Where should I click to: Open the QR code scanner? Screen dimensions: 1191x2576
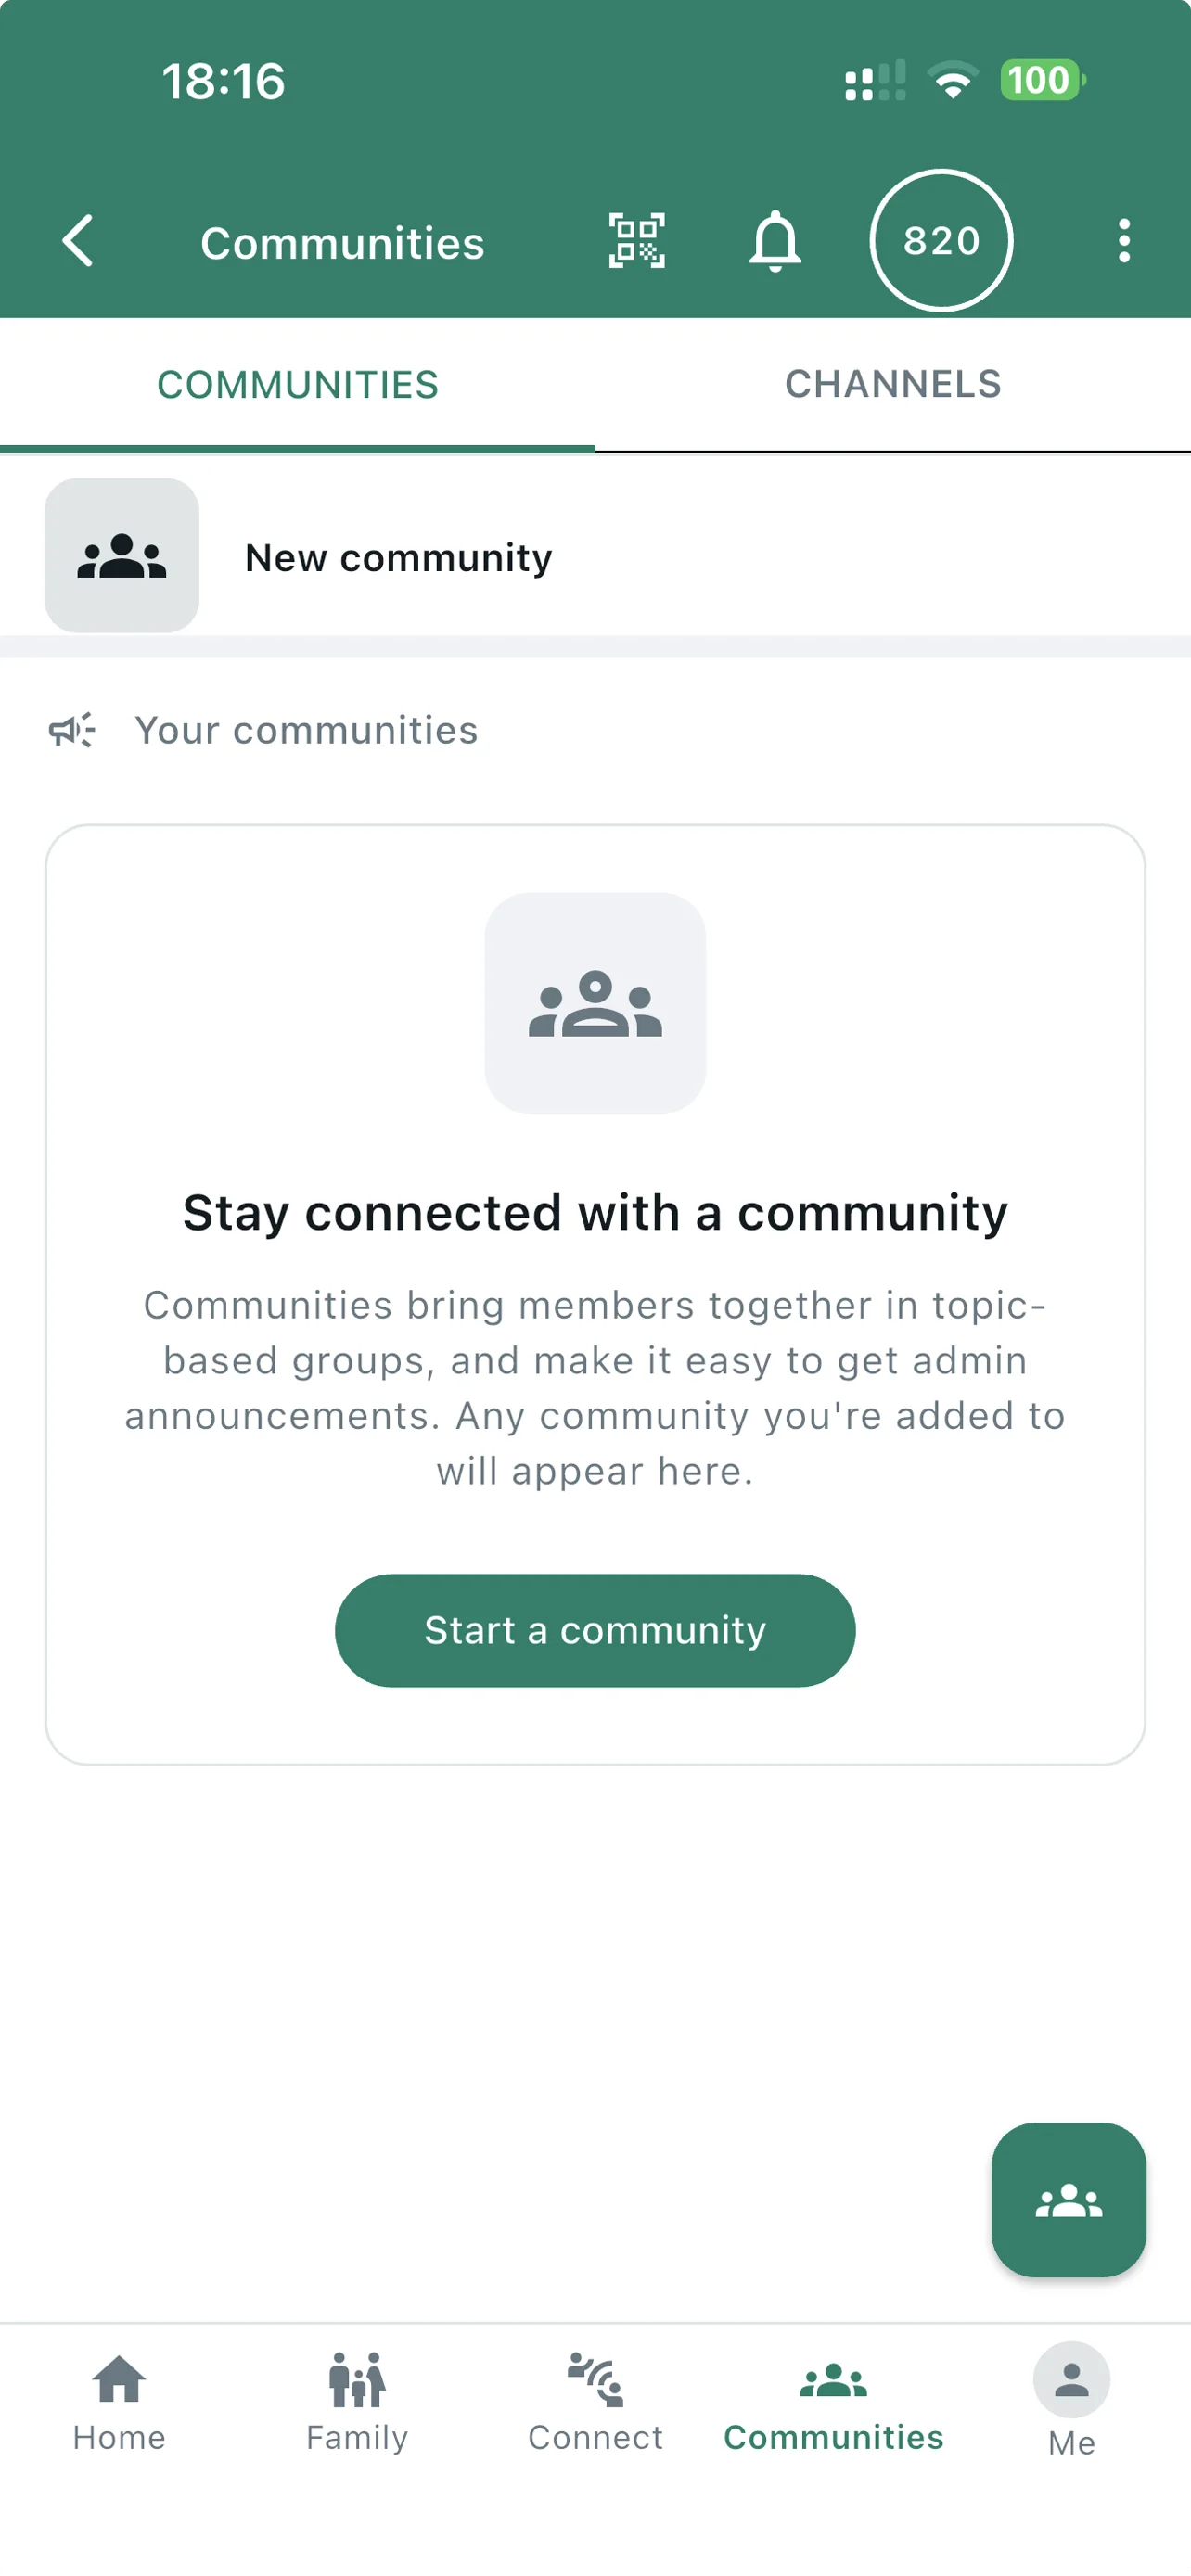(637, 241)
